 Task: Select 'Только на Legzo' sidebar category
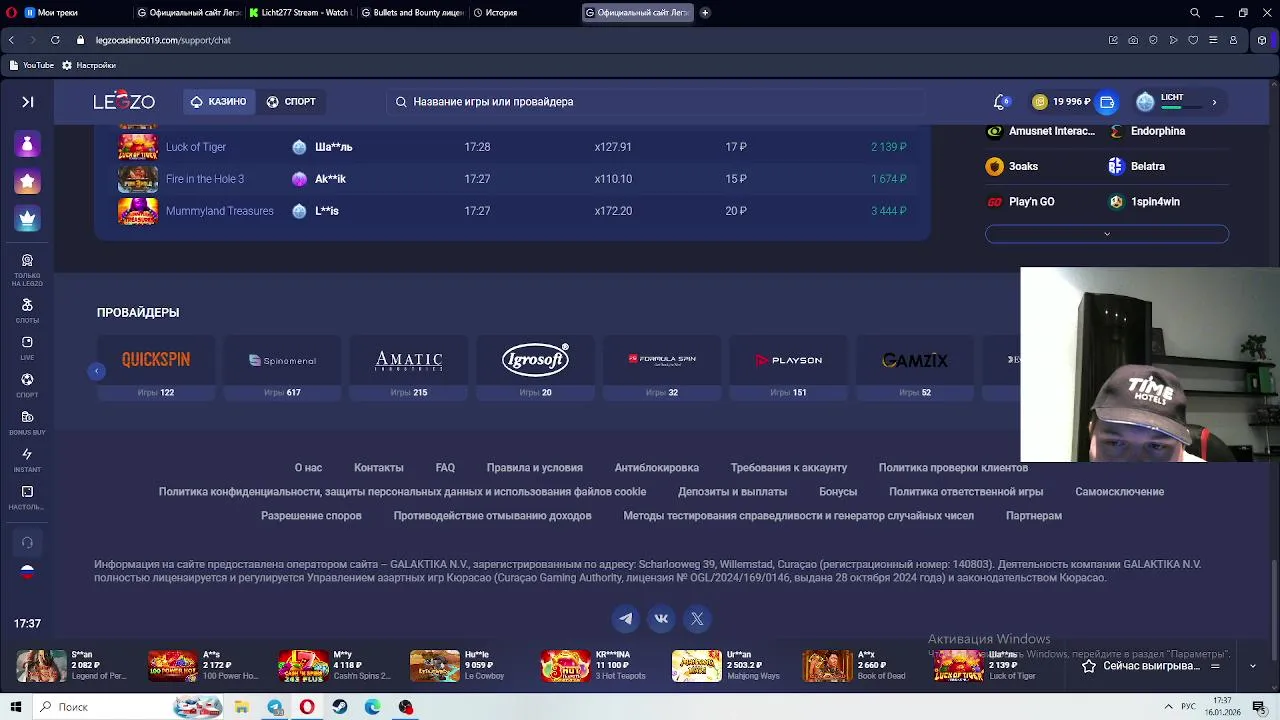(x=27, y=270)
